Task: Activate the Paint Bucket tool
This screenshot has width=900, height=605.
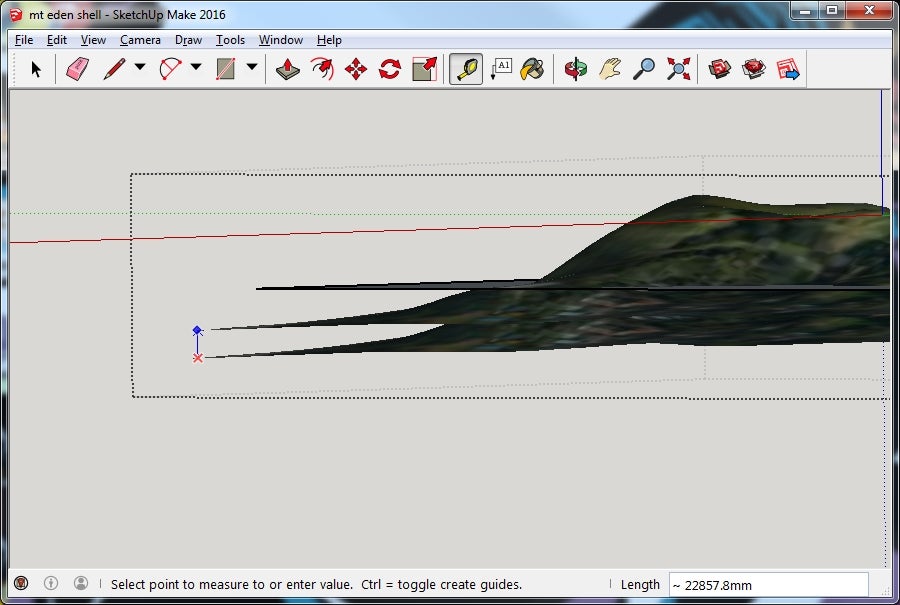Action: coord(533,69)
